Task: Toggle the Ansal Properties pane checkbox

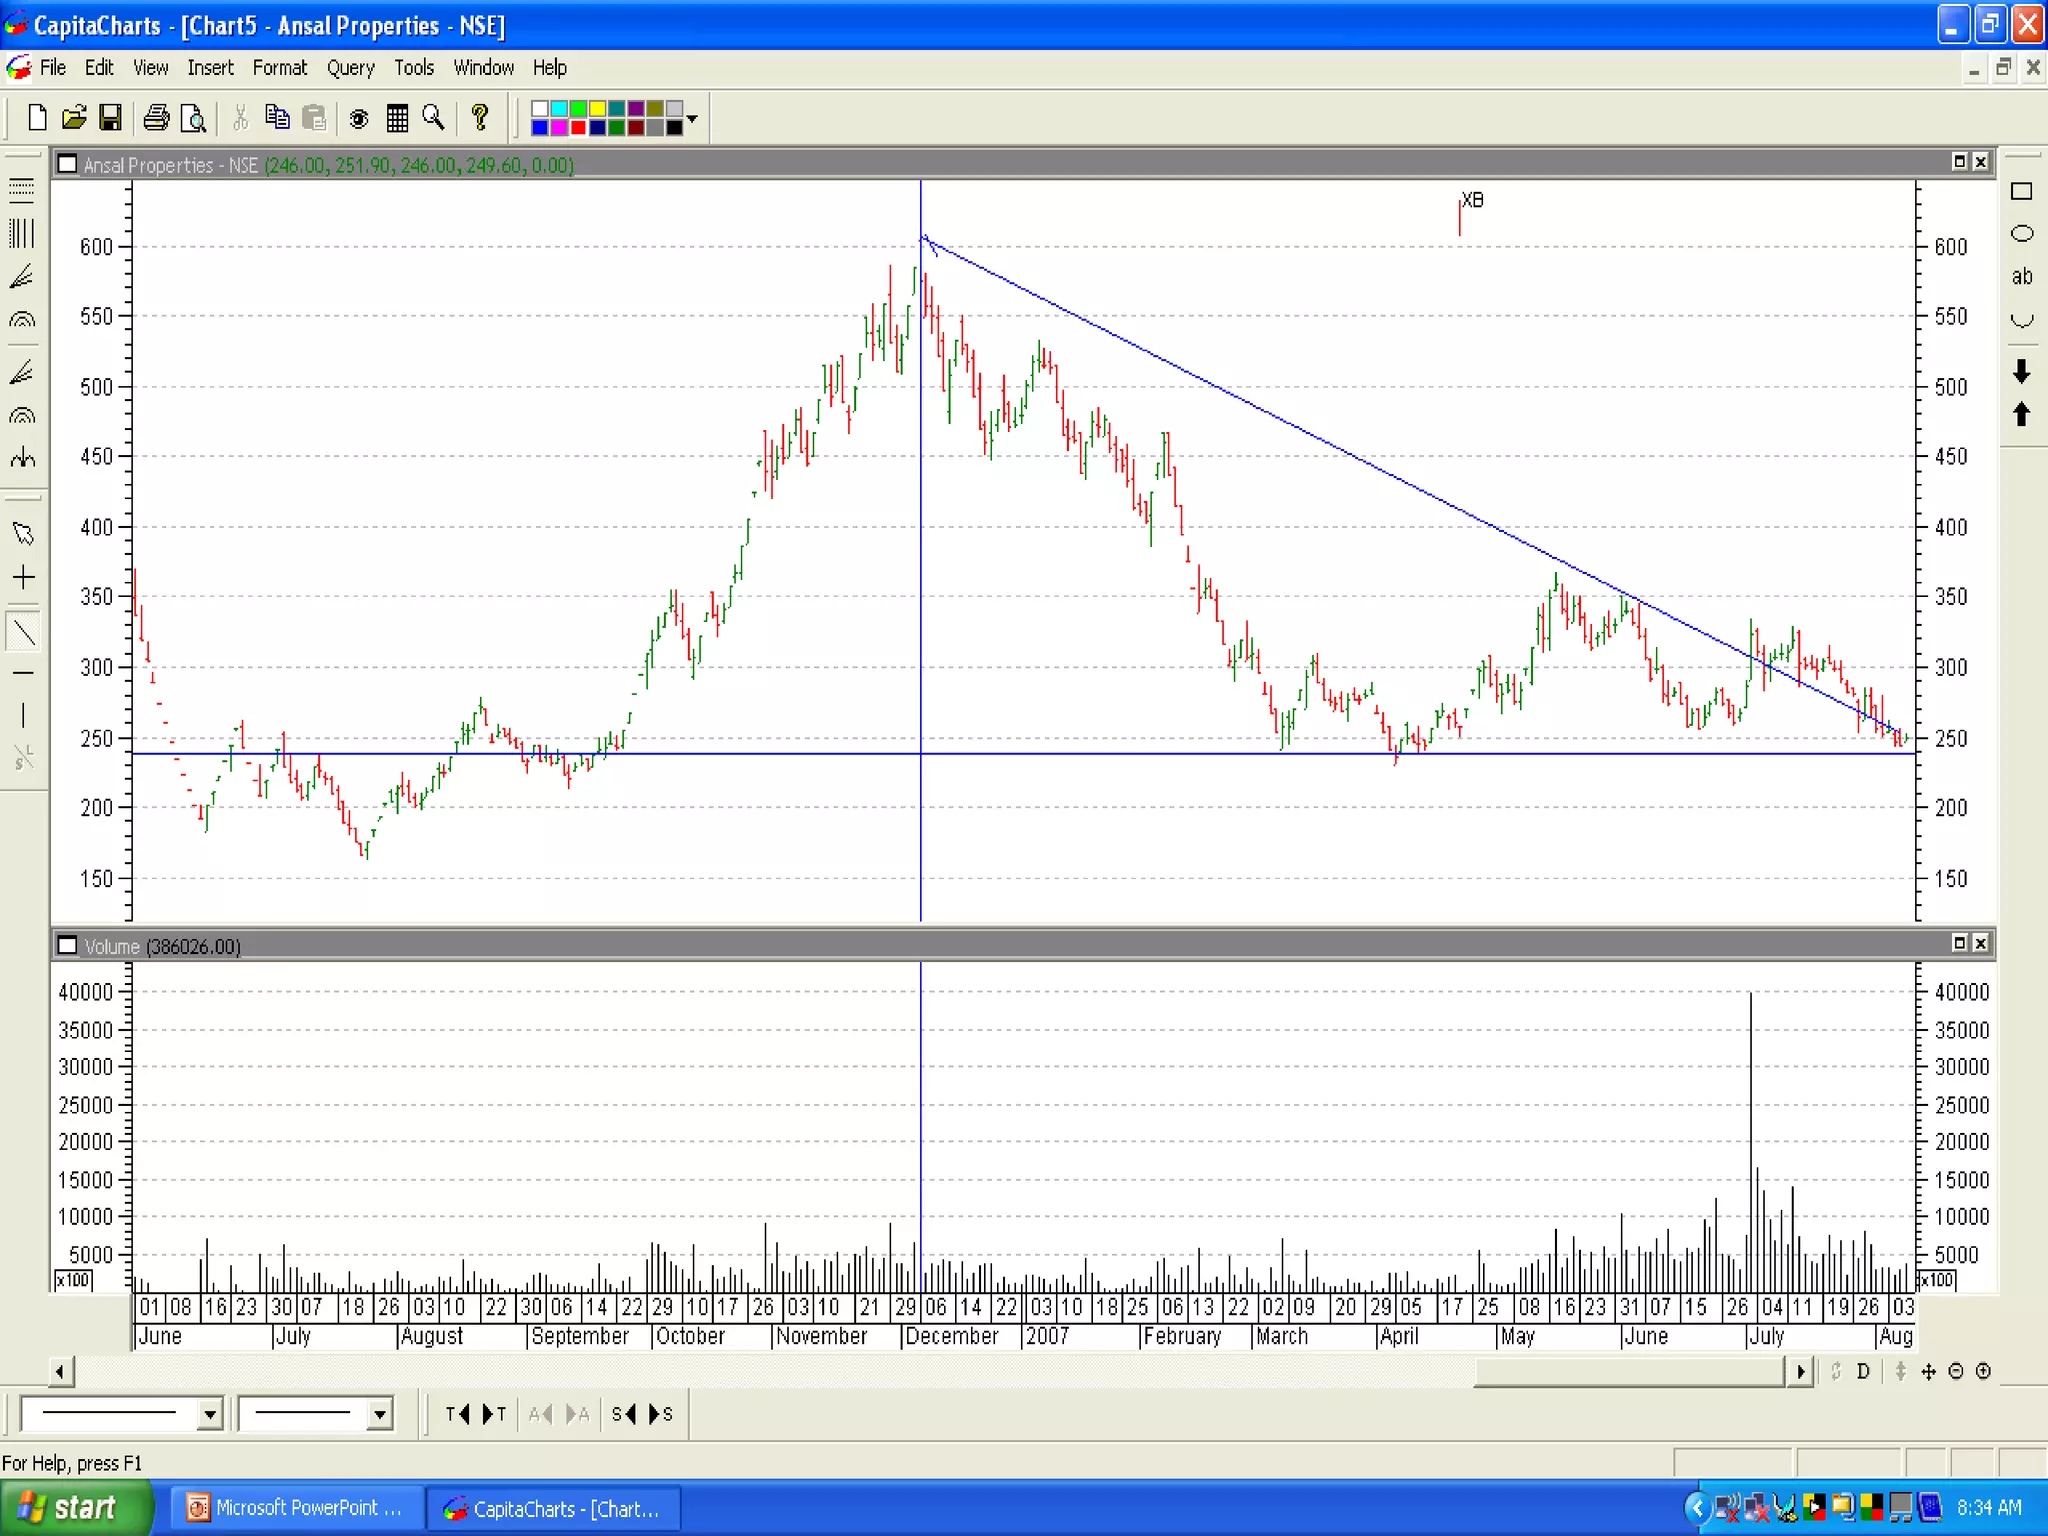Action: (68, 164)
